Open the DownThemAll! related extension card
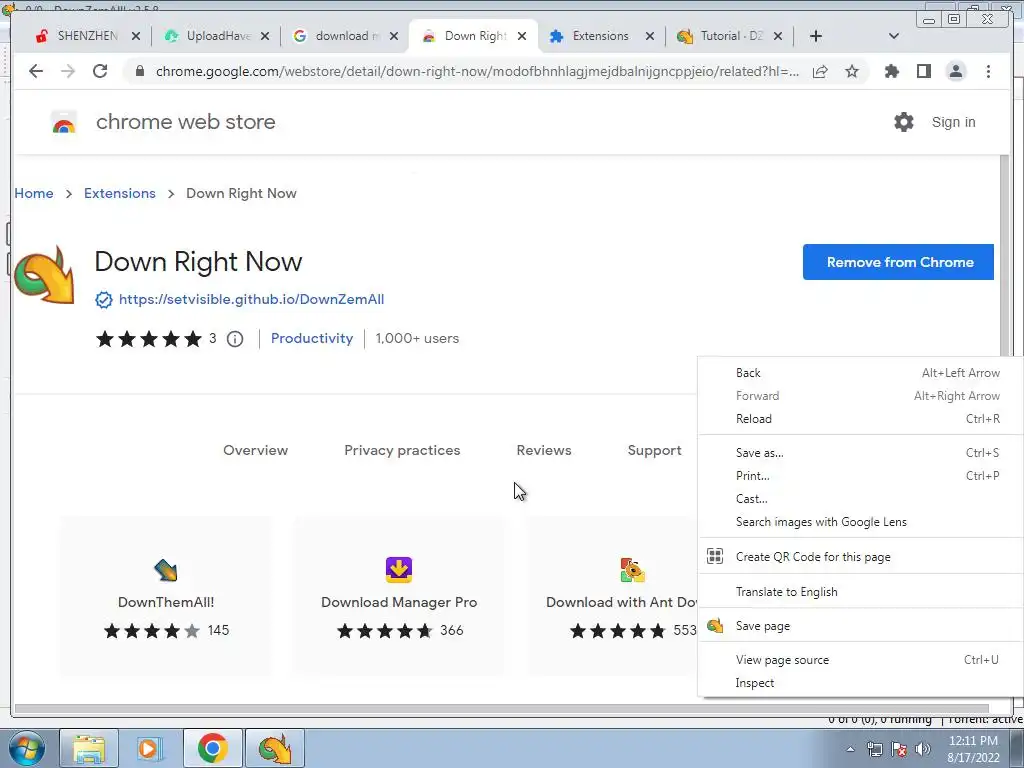The height and width of the screenshot is (768, 1024). [x=166, y=596]
